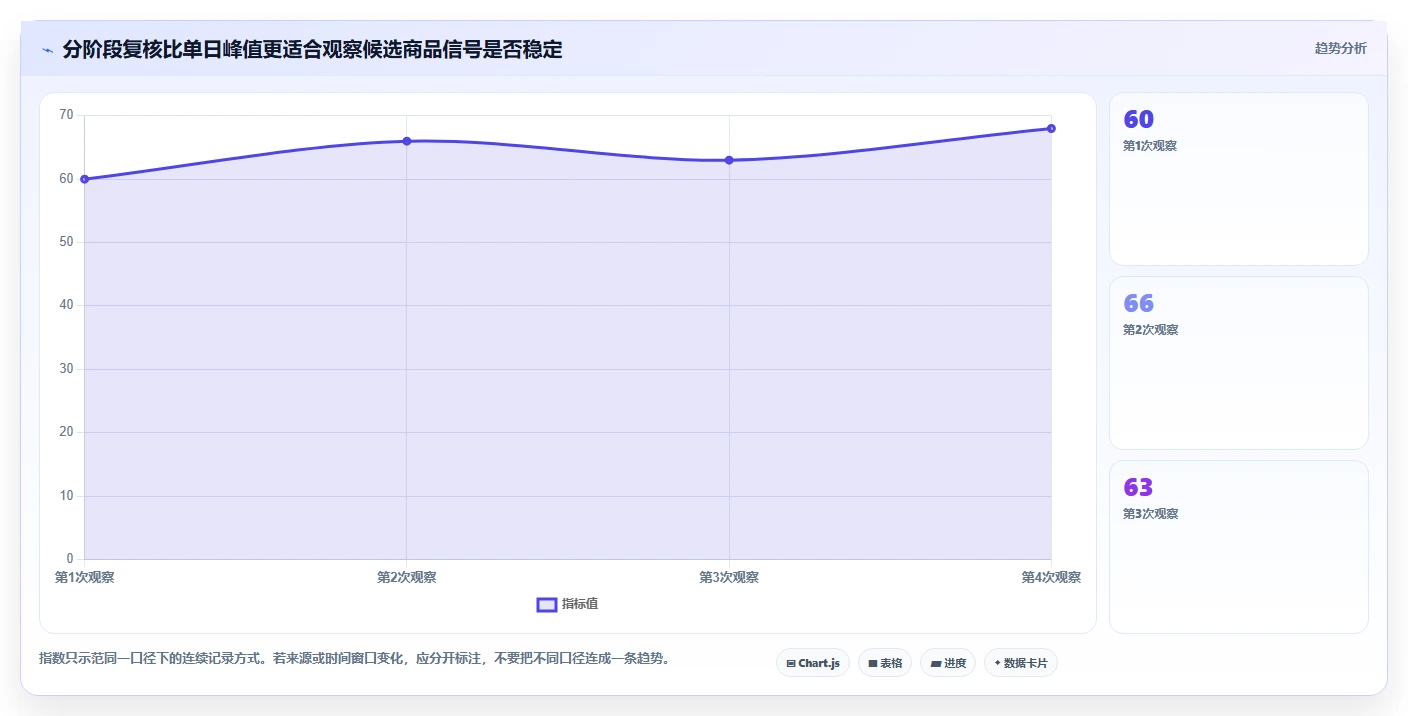Click the chart title 分阶段复核比单日峰值

pos(312,49)
